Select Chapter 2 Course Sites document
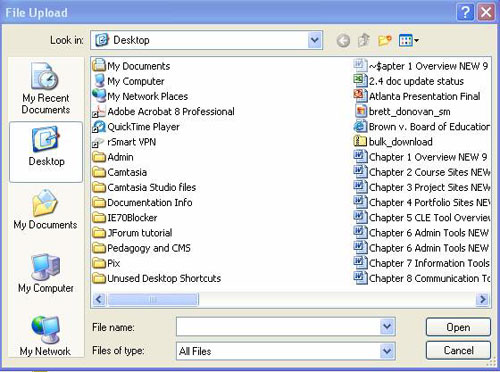 [422, 172]
